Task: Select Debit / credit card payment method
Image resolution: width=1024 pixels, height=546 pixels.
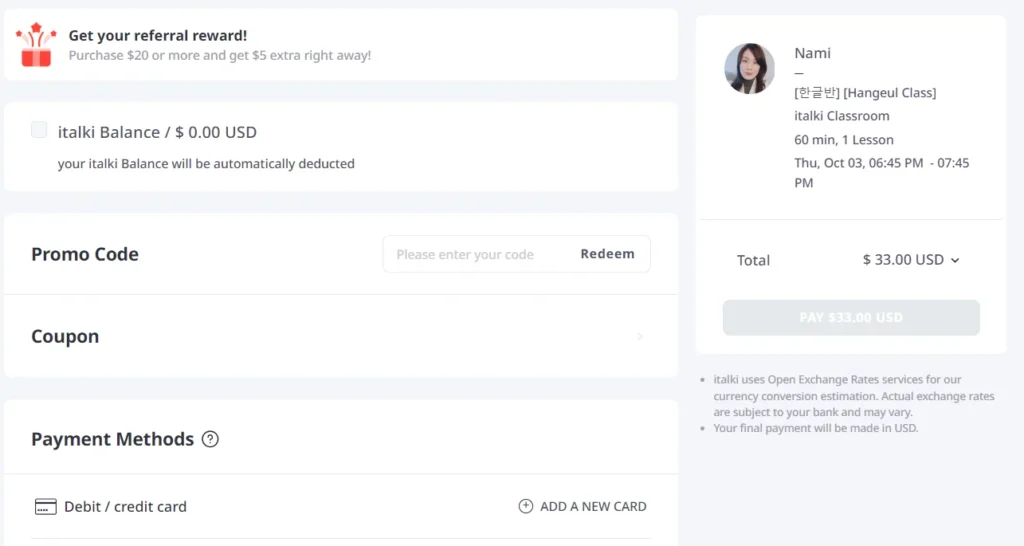Action: [x=125, y=507]
